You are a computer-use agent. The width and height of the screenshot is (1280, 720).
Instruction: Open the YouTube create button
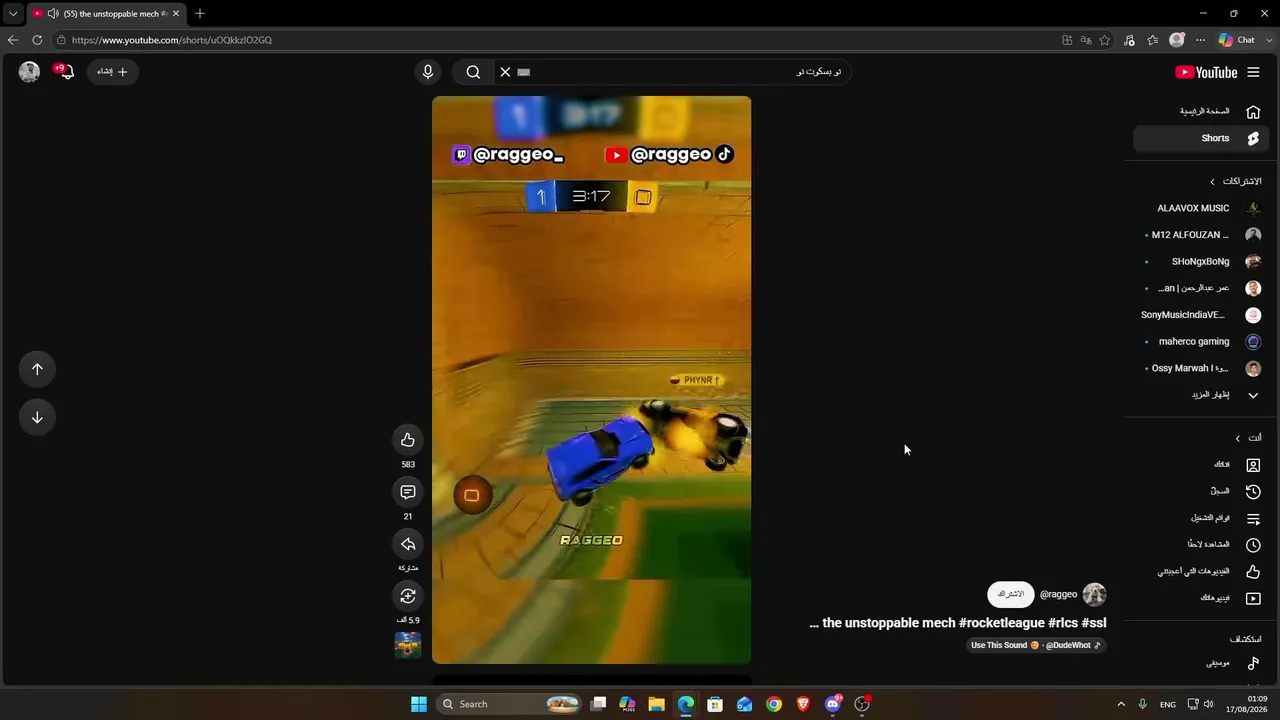[112, 72]
